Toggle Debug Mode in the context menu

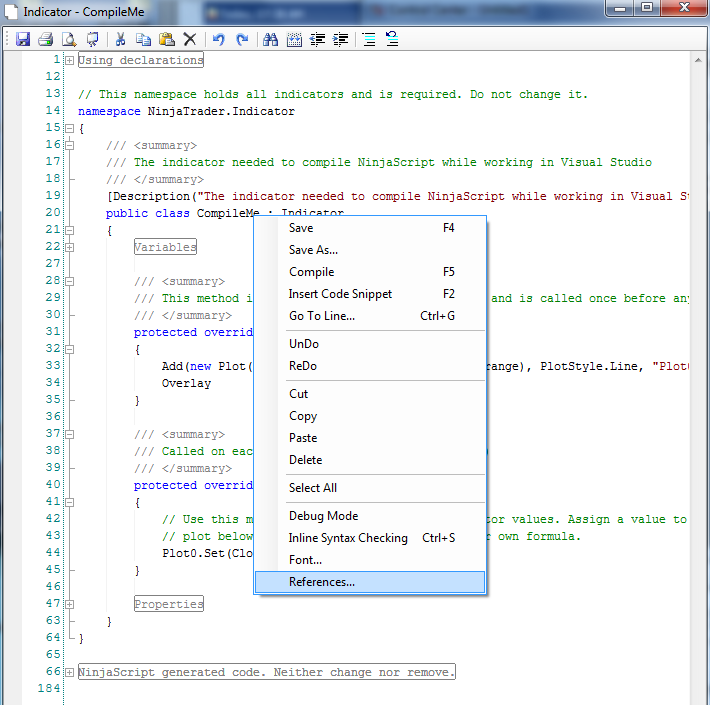pyautogui.click(x=370, y=516)
